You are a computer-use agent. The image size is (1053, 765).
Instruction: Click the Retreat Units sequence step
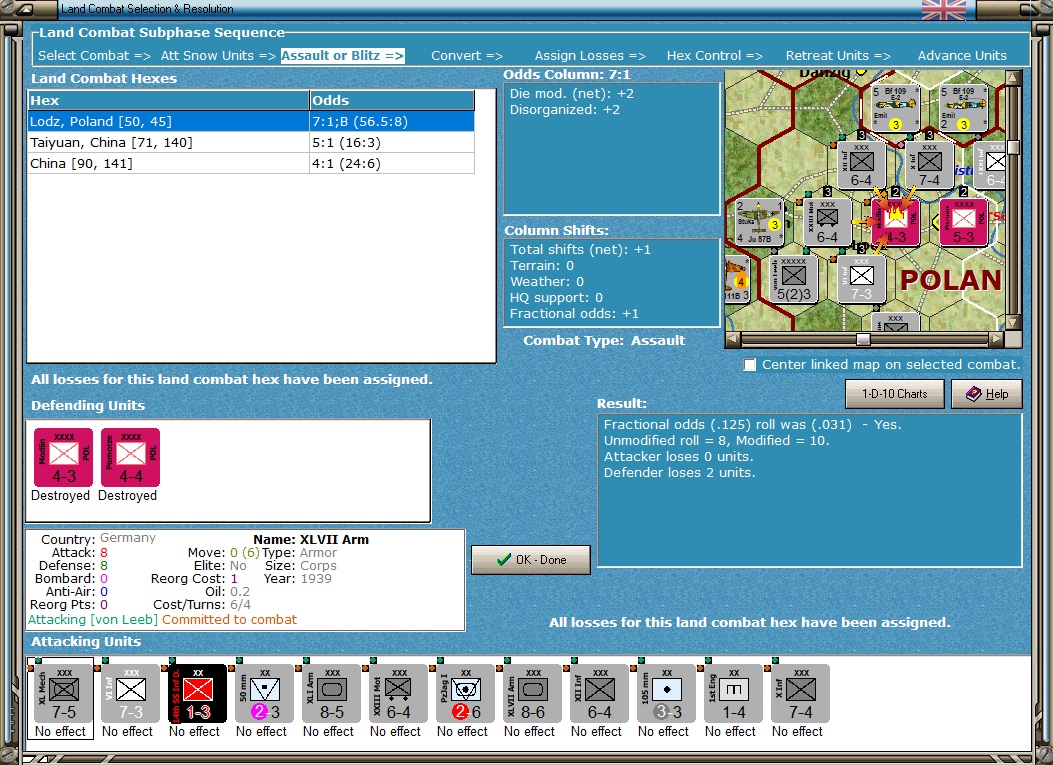(x=838, y=56)
